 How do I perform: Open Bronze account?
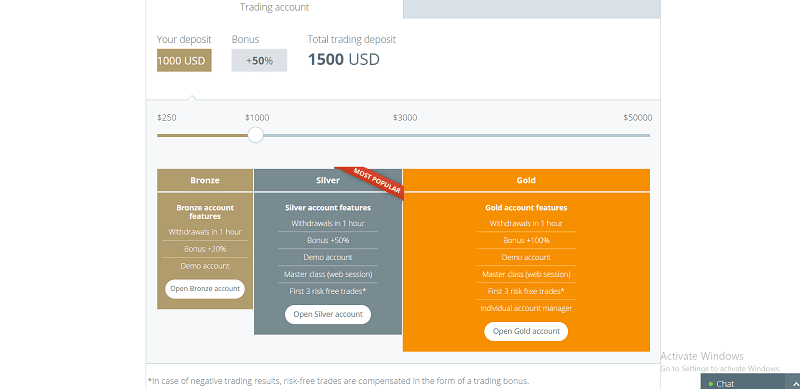205,289
